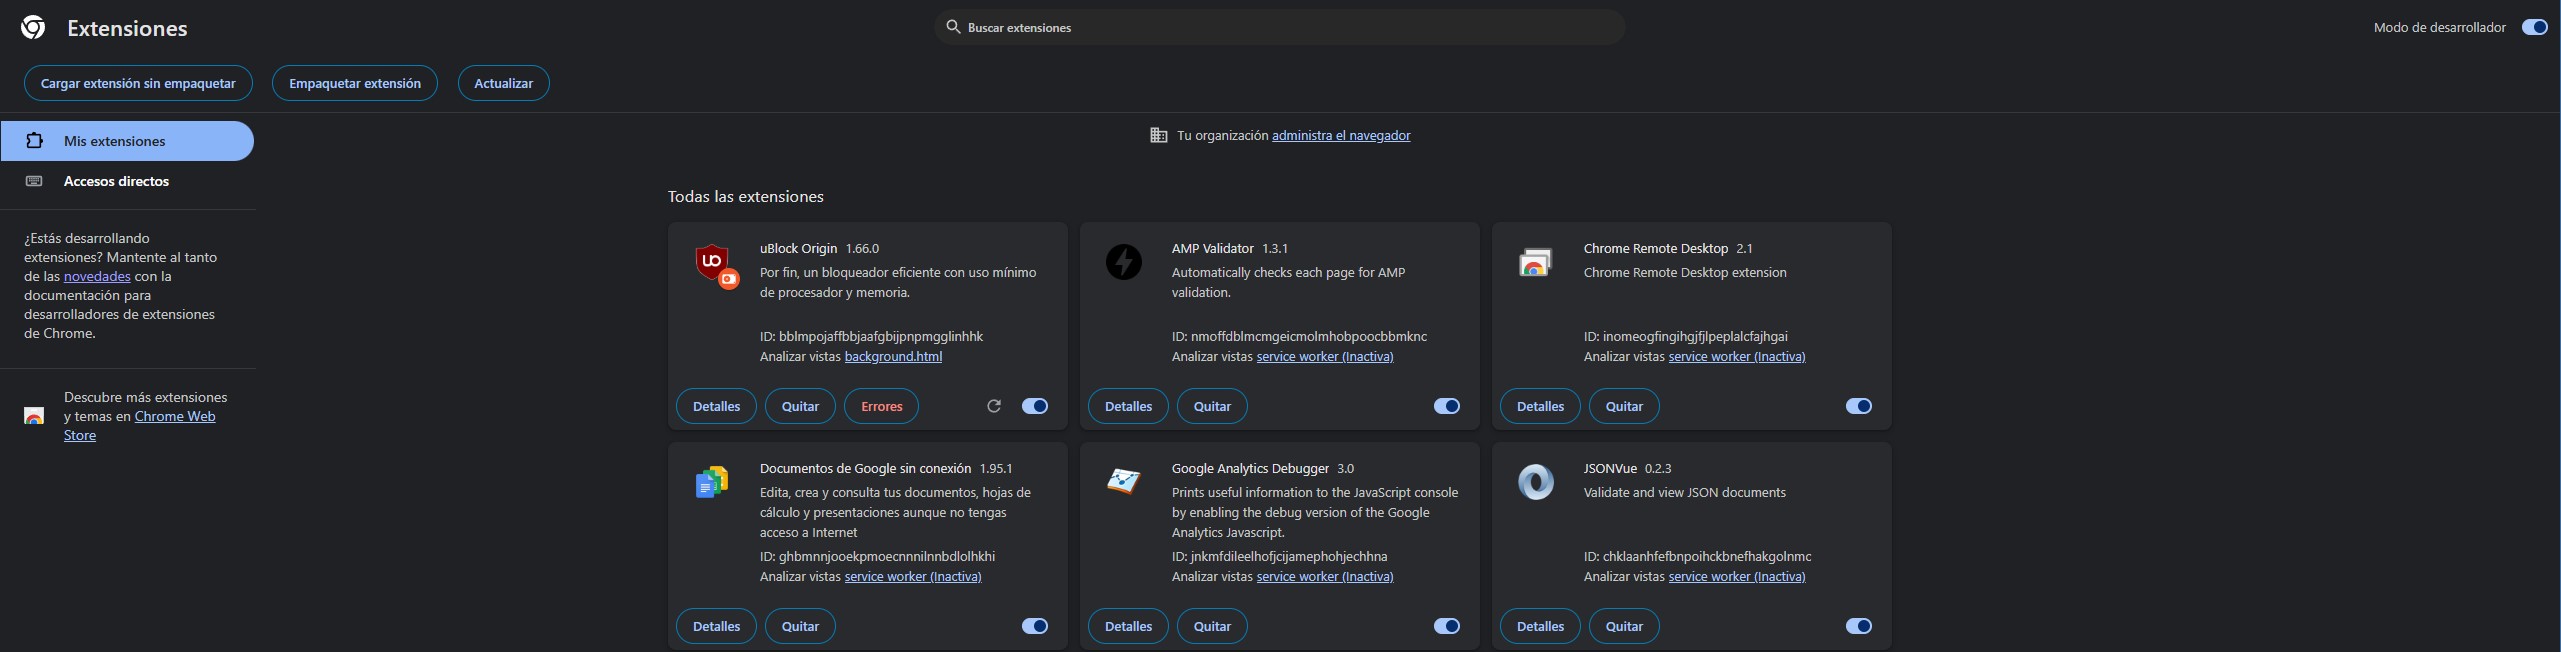The height and width of the screenshot is (652, 2561).
Task: Click the AMP Validator lightning icon
Action: pyautogui.click(x=1123, y=262)
